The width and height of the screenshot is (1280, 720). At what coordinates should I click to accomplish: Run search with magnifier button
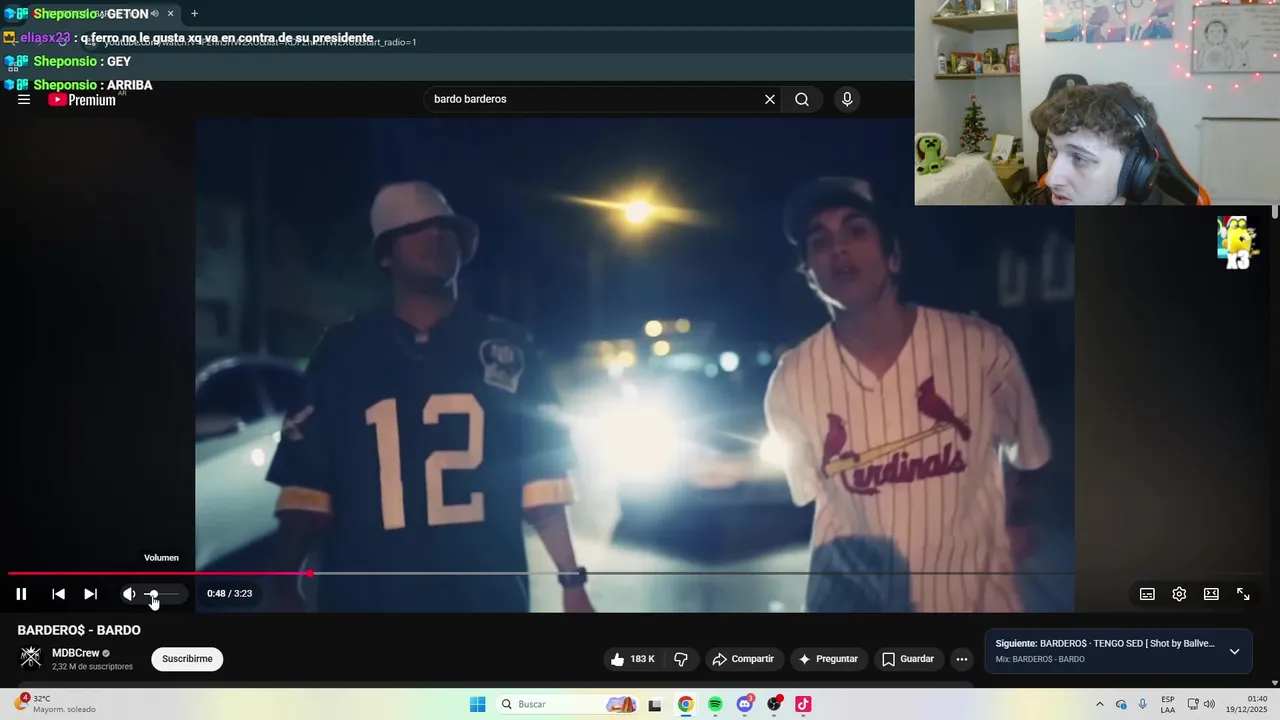tap(802, 99)
